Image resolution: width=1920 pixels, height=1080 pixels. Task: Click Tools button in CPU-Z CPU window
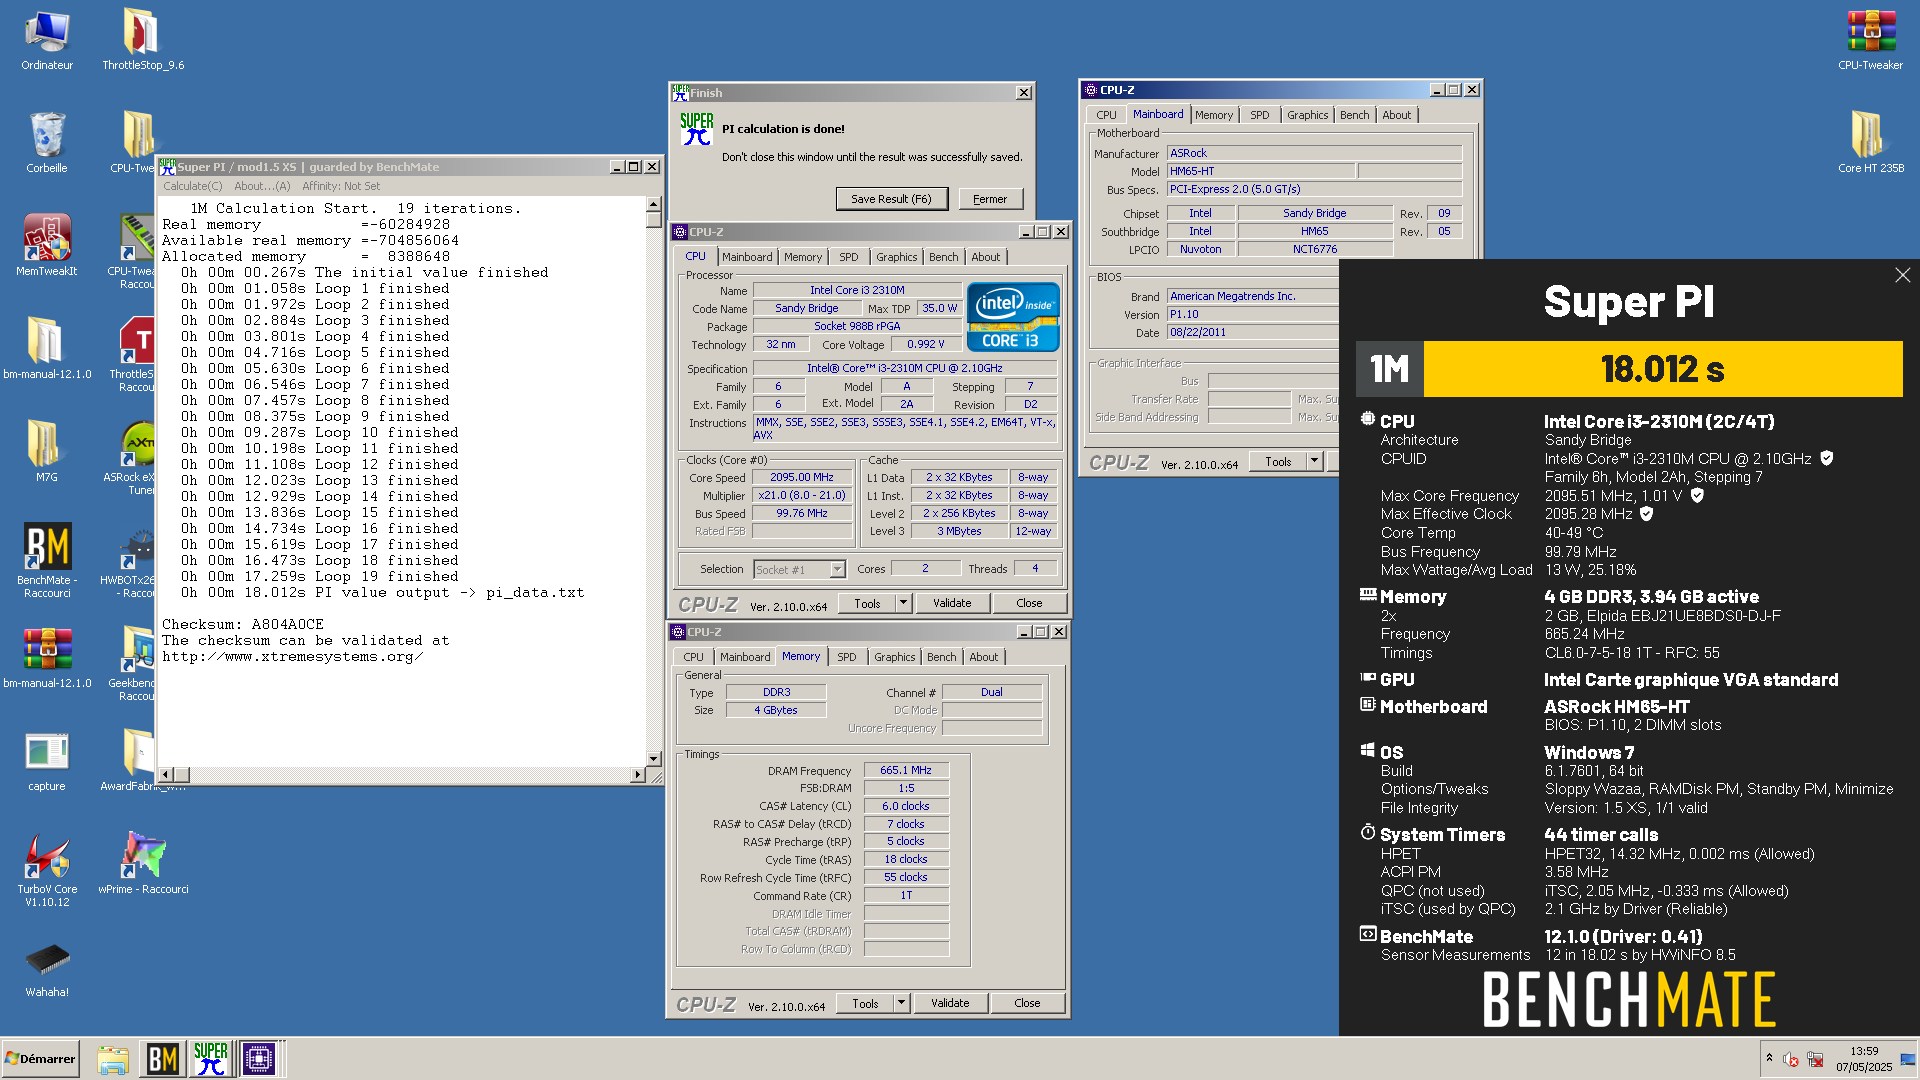click(867, 603)
